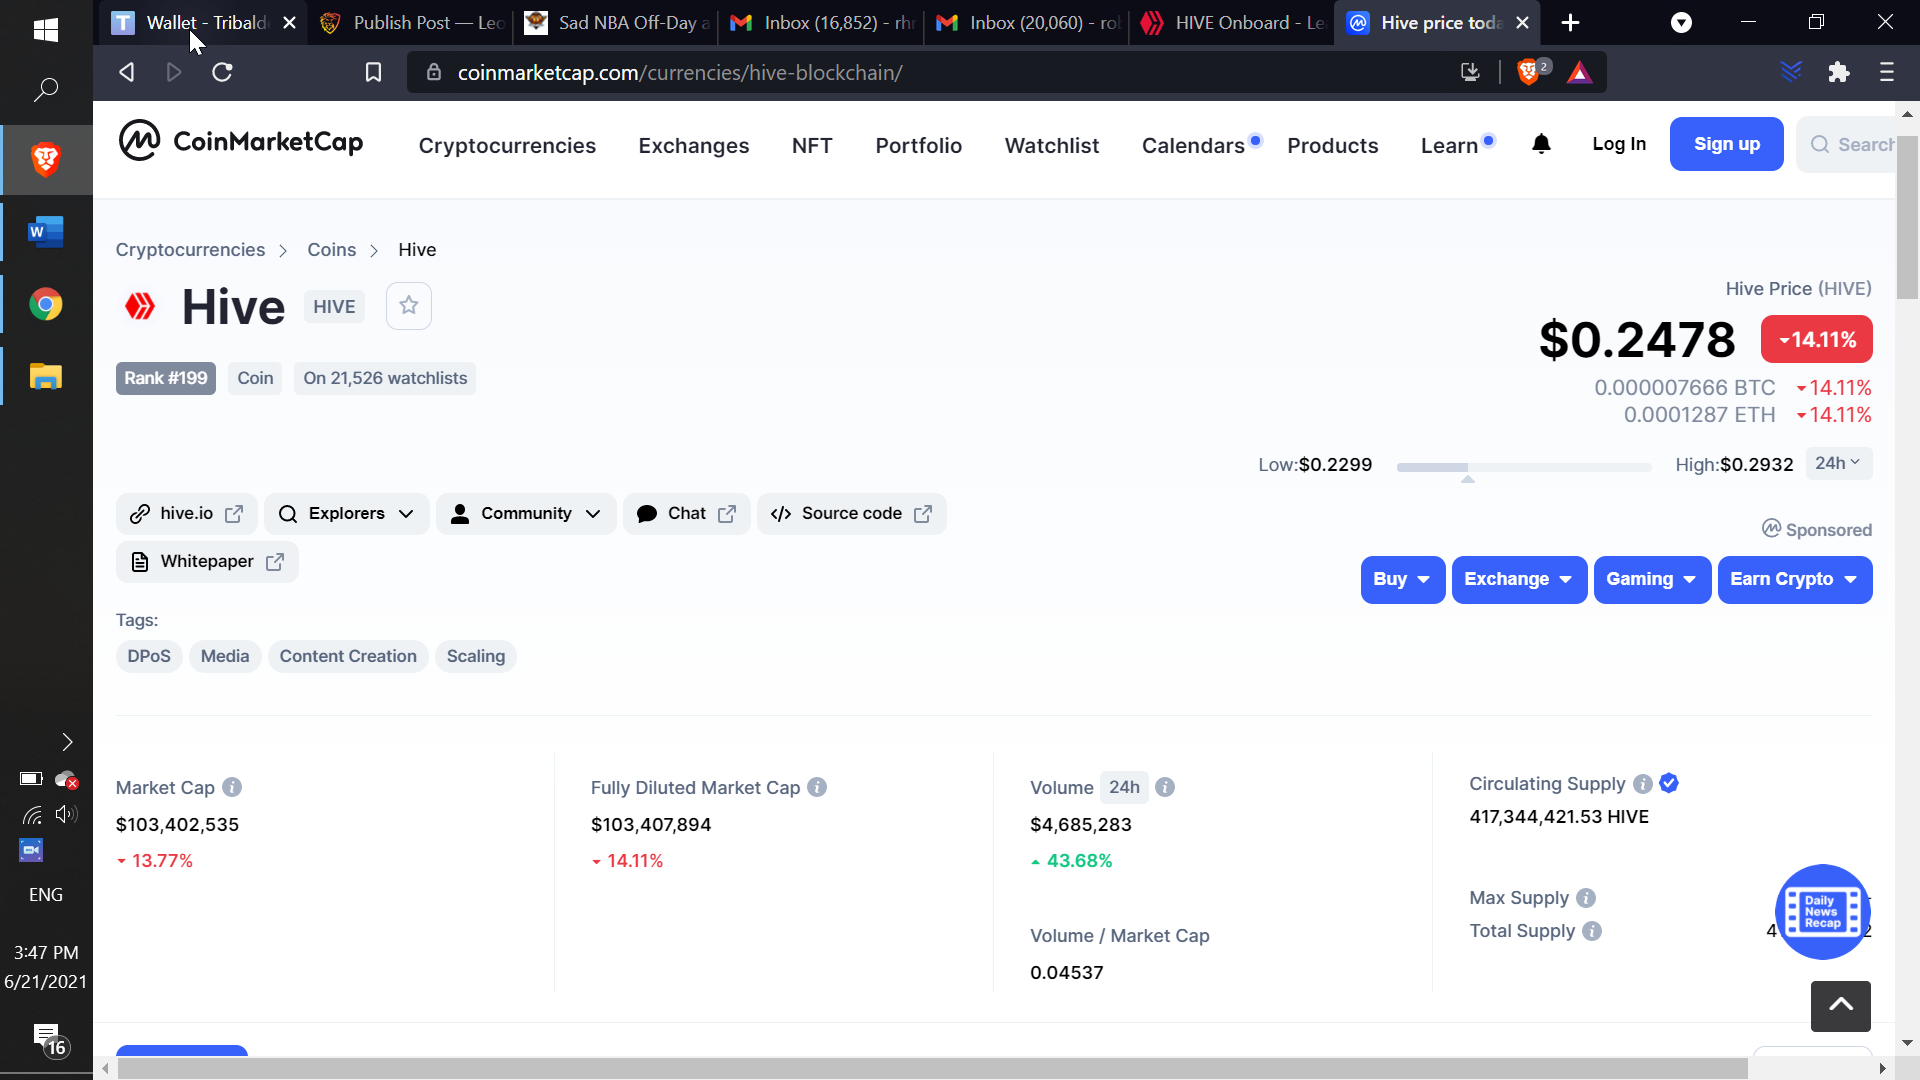This screenshot has height=1080, width=1920.
Task: Open Brave Shields lion icon
Action: click(1528, 72)
